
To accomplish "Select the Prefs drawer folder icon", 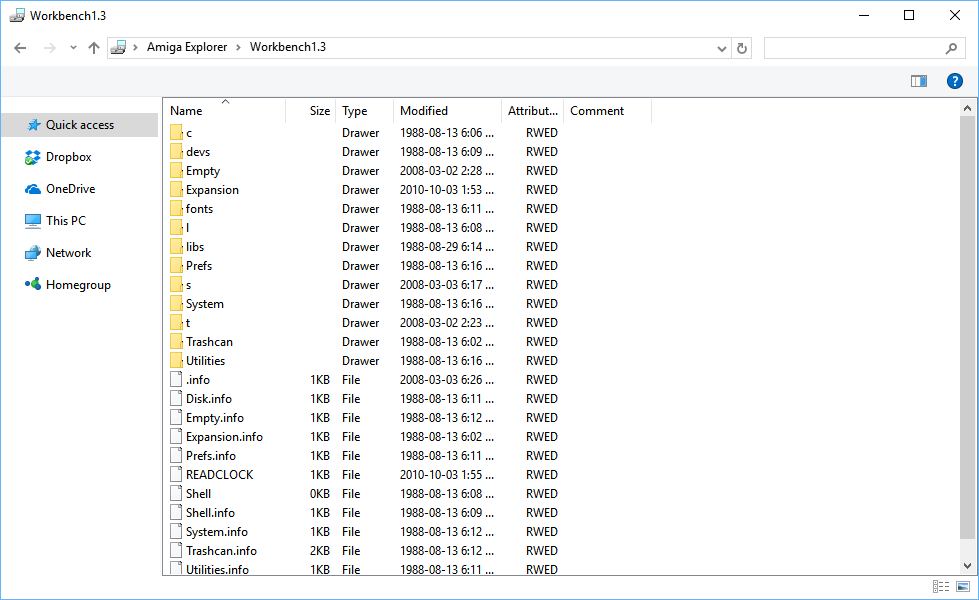I will click(x=176, y=265).
